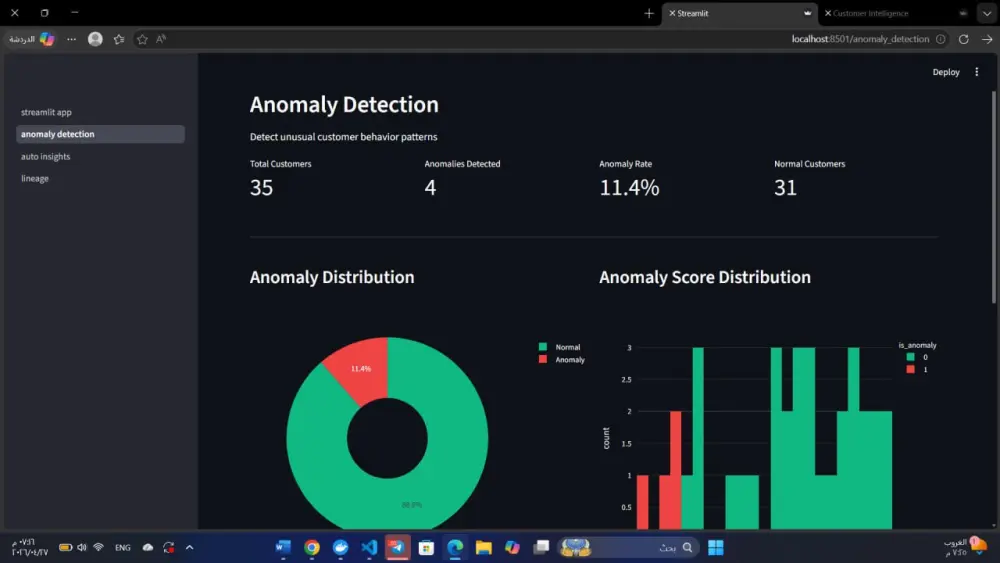Add this page to favorites star
The image size is (1000, 563).
(x=142, y=39)
